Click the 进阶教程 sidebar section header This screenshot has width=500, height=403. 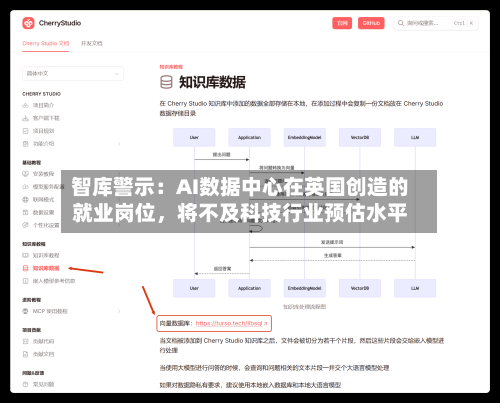pyautogui.click(x=32, y=300)
